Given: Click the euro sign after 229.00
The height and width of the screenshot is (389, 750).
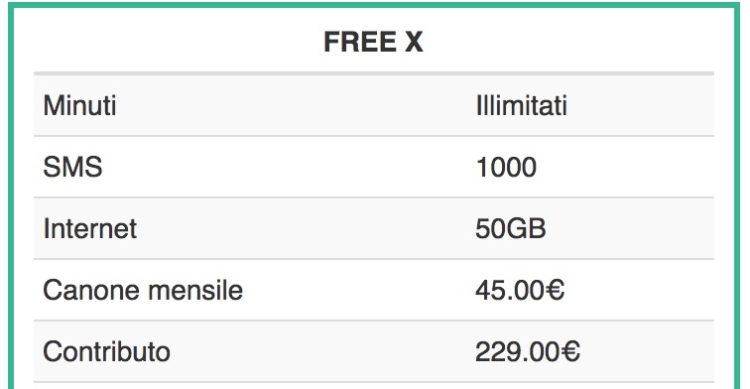Looking at the screenshot, I should click(571, 352).
